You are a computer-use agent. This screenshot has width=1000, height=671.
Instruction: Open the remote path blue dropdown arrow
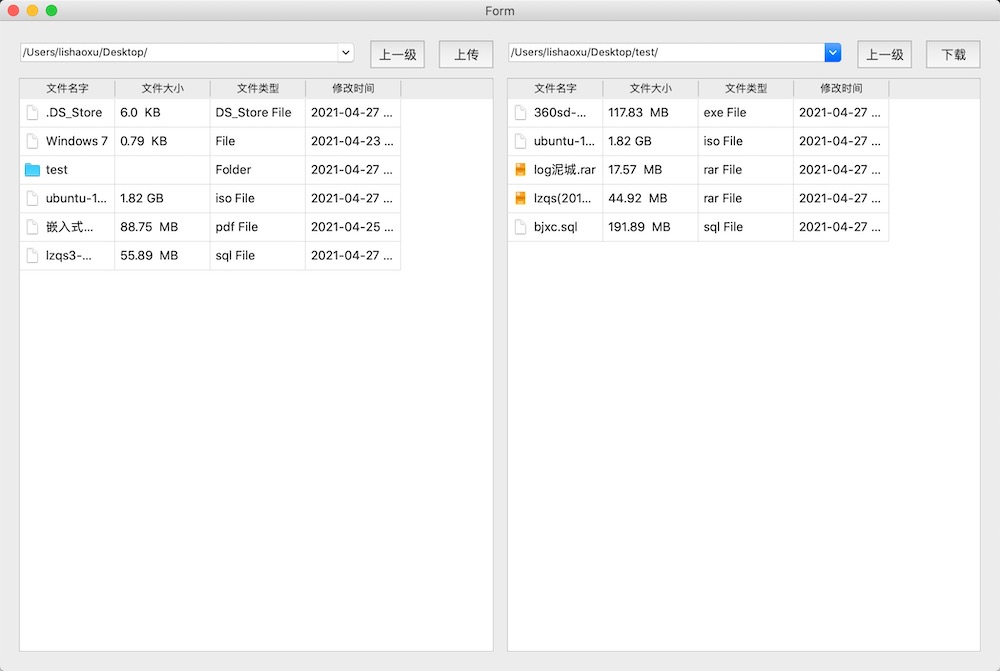click(x=832, y=52)
